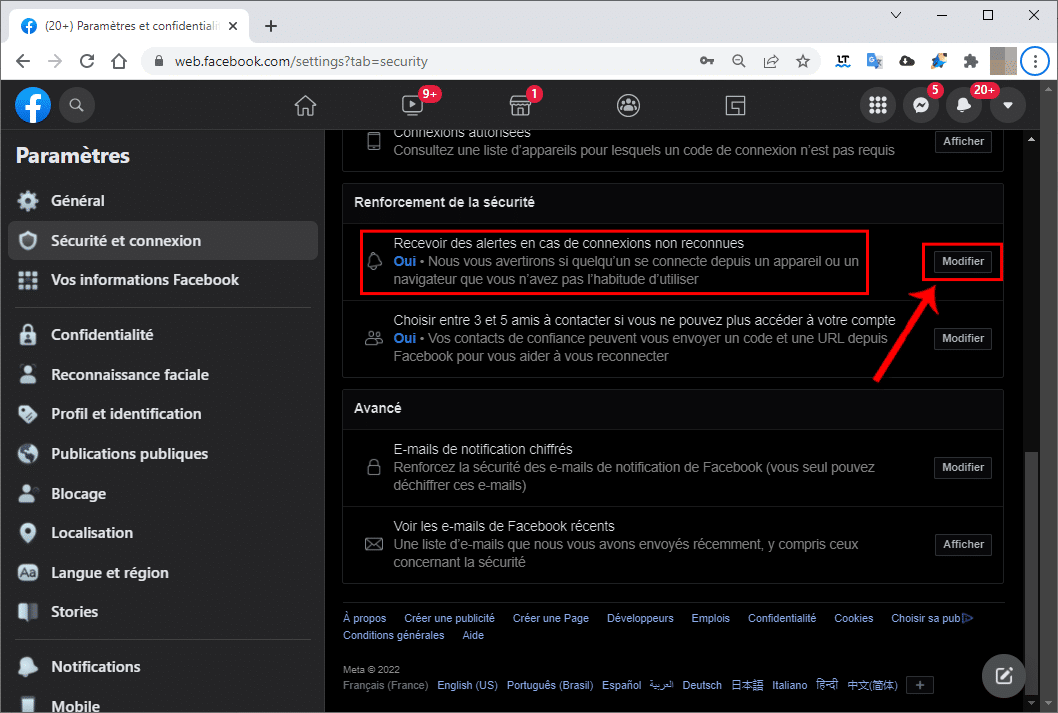Image resolution: width=1058 pixels, height=713 pixels.
Task: Click the plus button for more languages
Action: 920,685
